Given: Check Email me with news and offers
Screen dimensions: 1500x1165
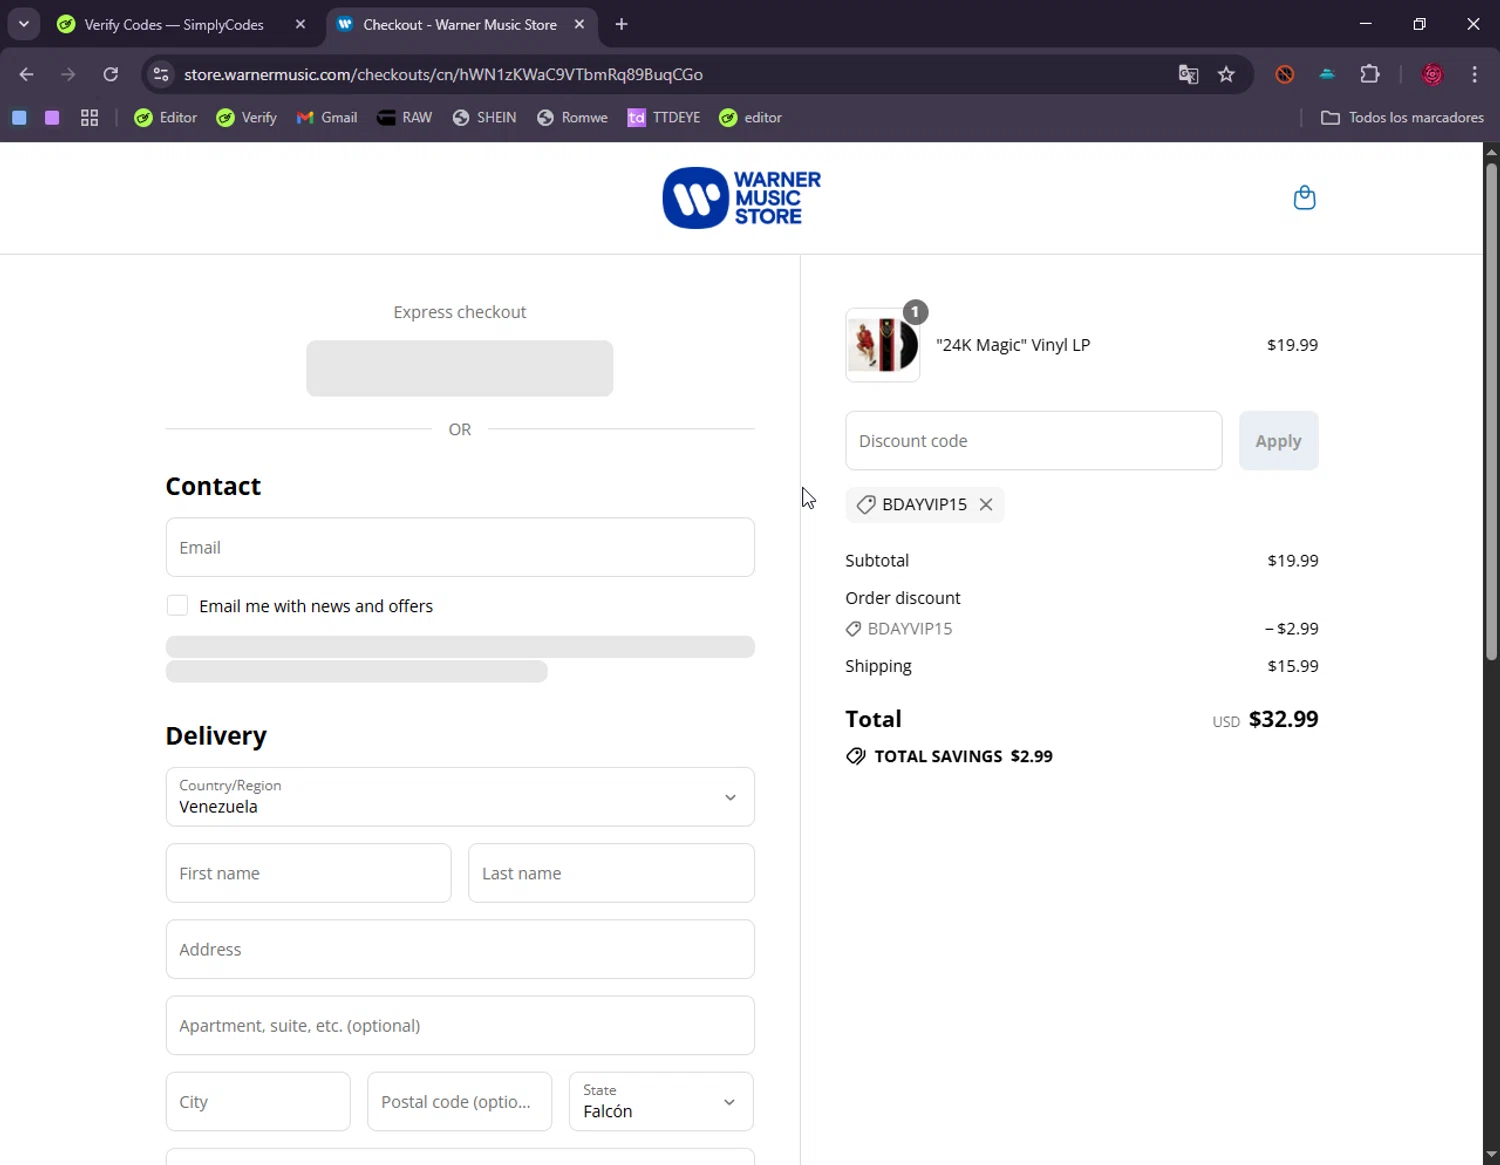Looking at the screenshot, I should [177, 605].
